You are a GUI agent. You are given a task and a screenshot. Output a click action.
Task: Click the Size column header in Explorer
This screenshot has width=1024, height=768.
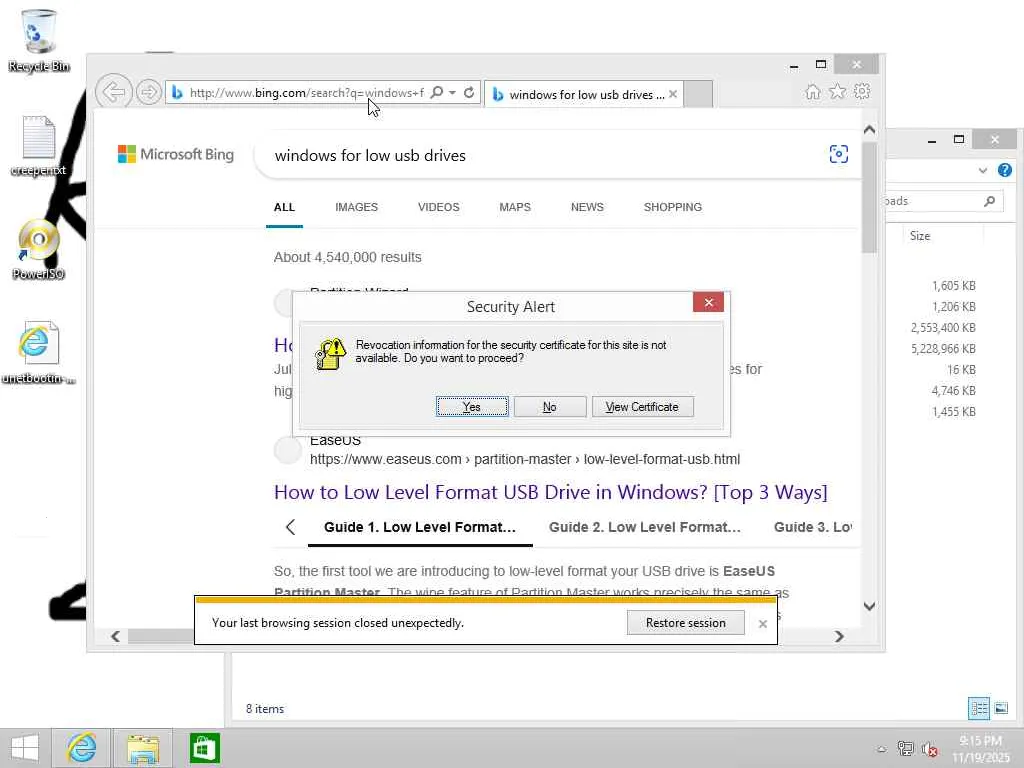pos(920,236)
